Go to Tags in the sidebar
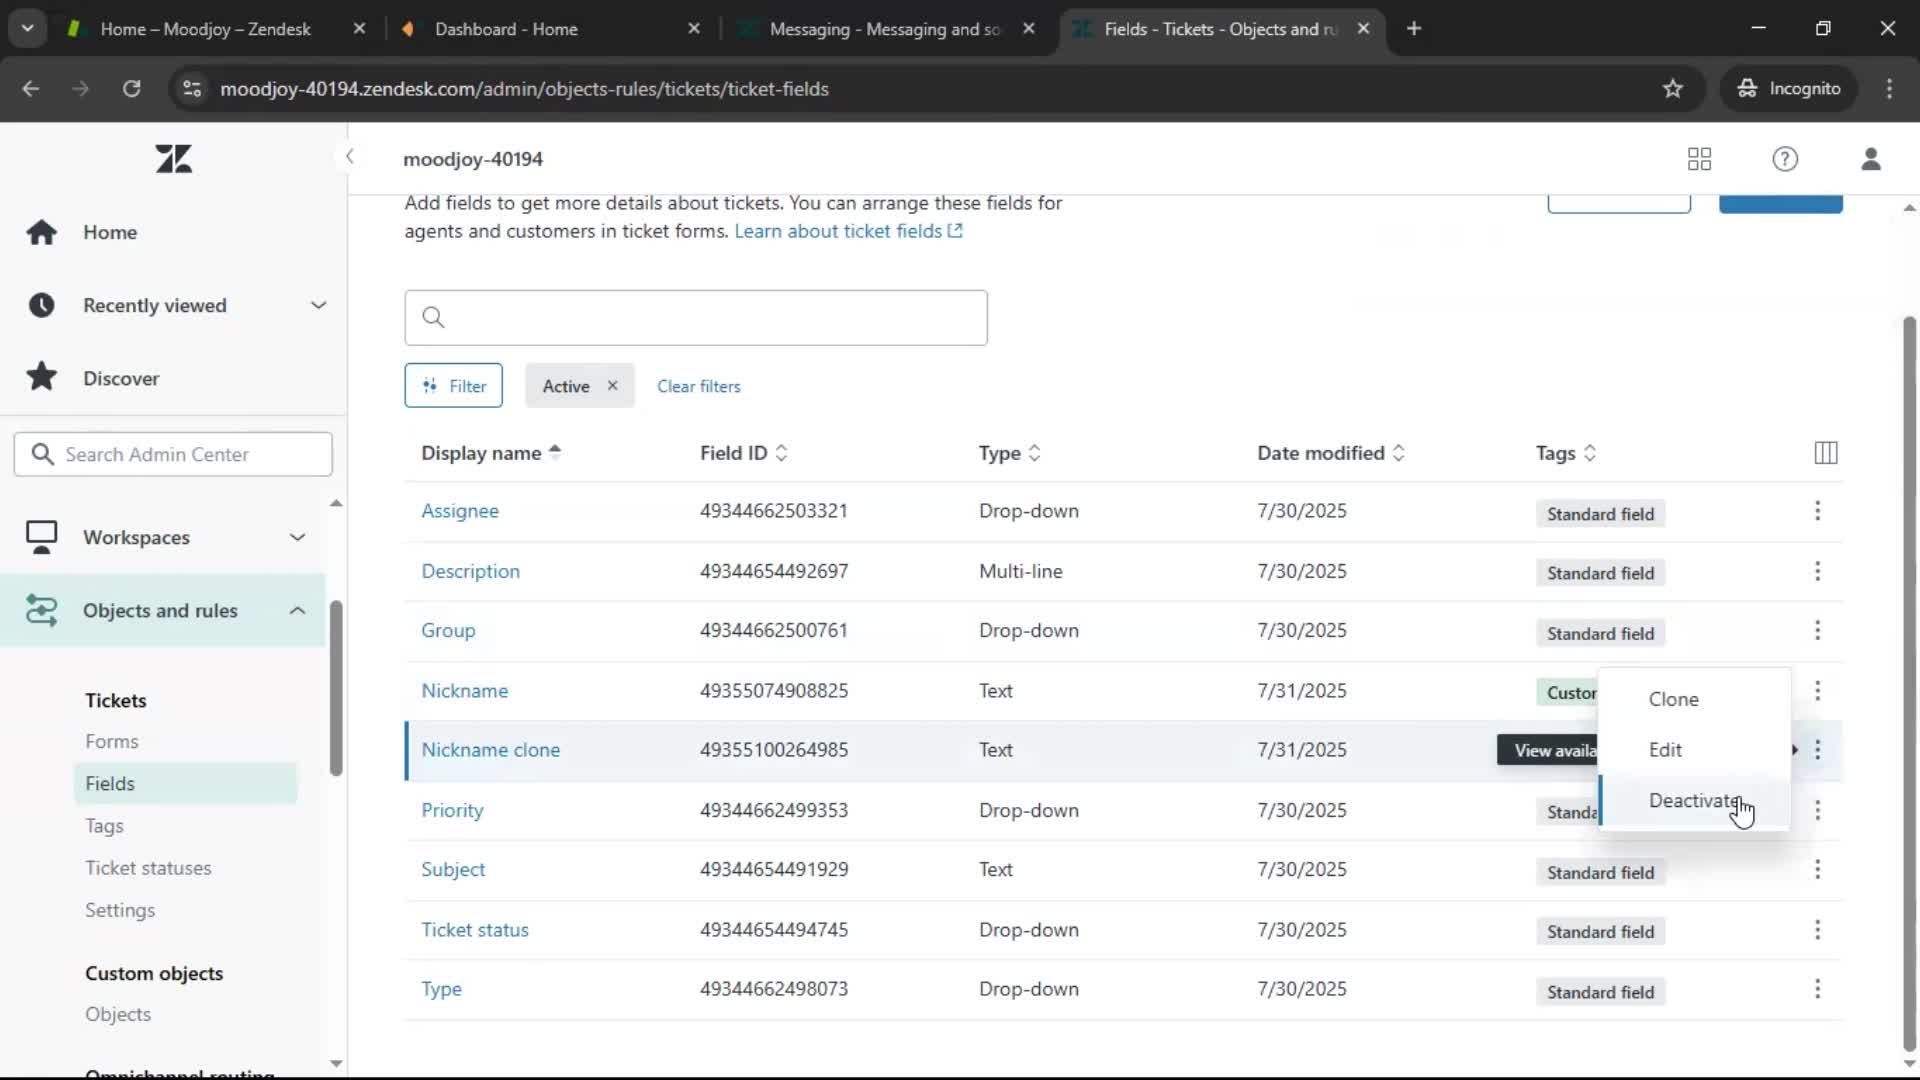Viewport: 1920px width, 1080px height. (x=104, y=826)
